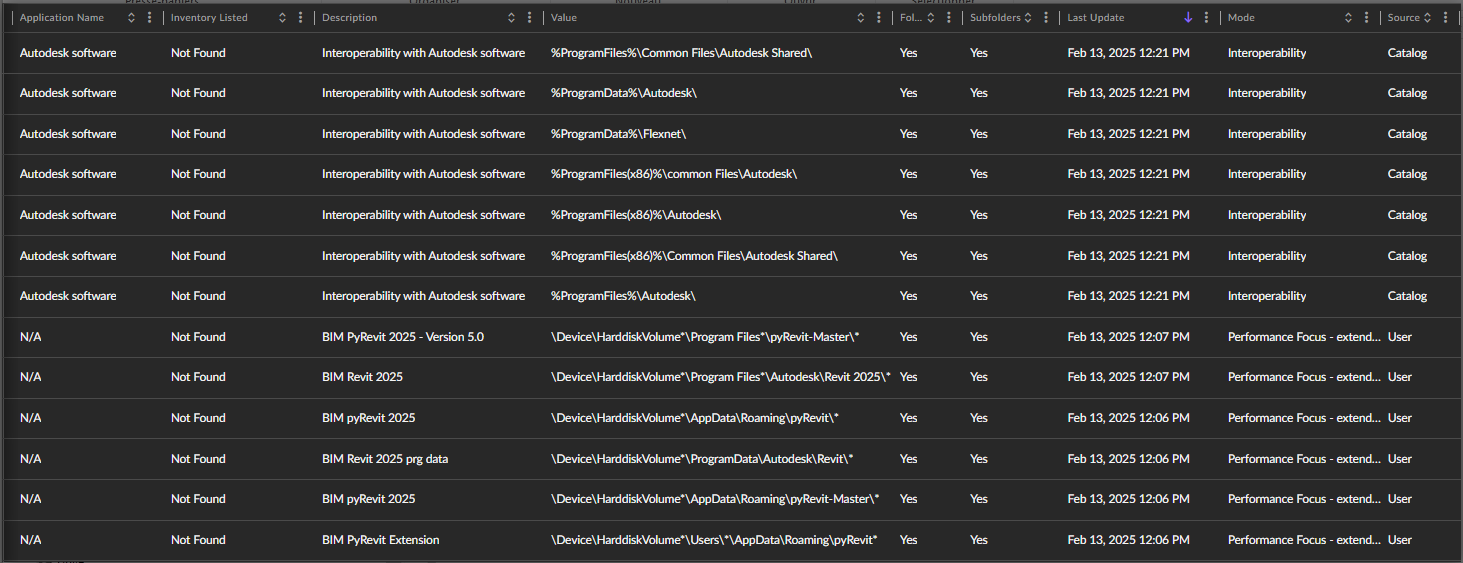Open Mode column three-dot menu
The width and height of the screenshot is (1463, 563).
(x=1367, y=18)
